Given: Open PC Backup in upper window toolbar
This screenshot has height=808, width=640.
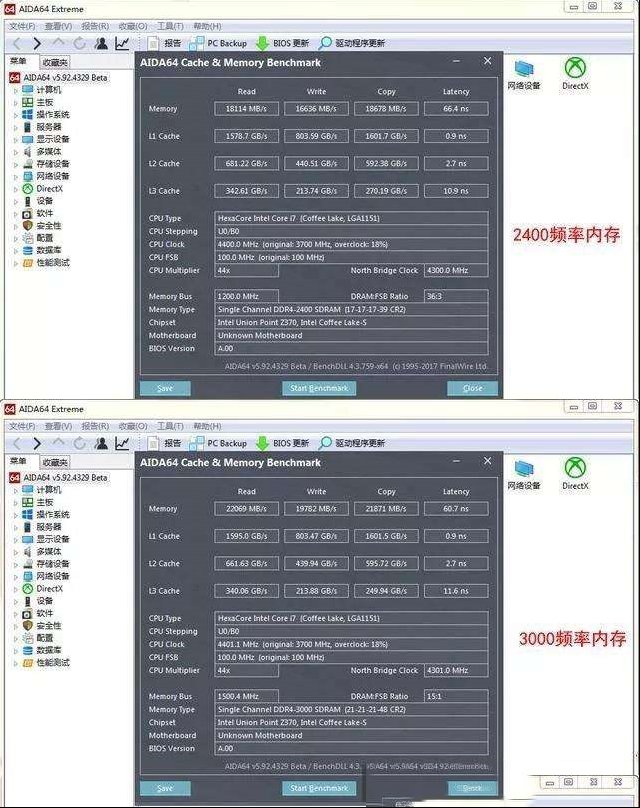Looking at the screenshot, I should tap(217, 43).
